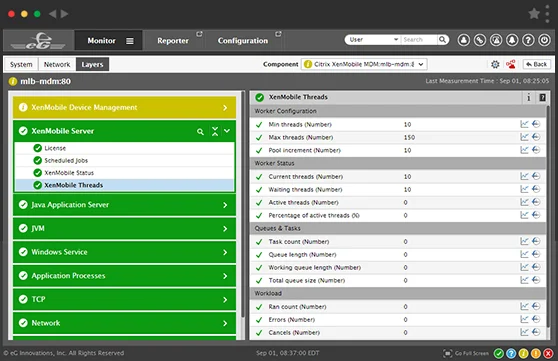Click the star bookmark icon in title bar
558x361 pixels.
pyautogui.click(x=534, y=14)
